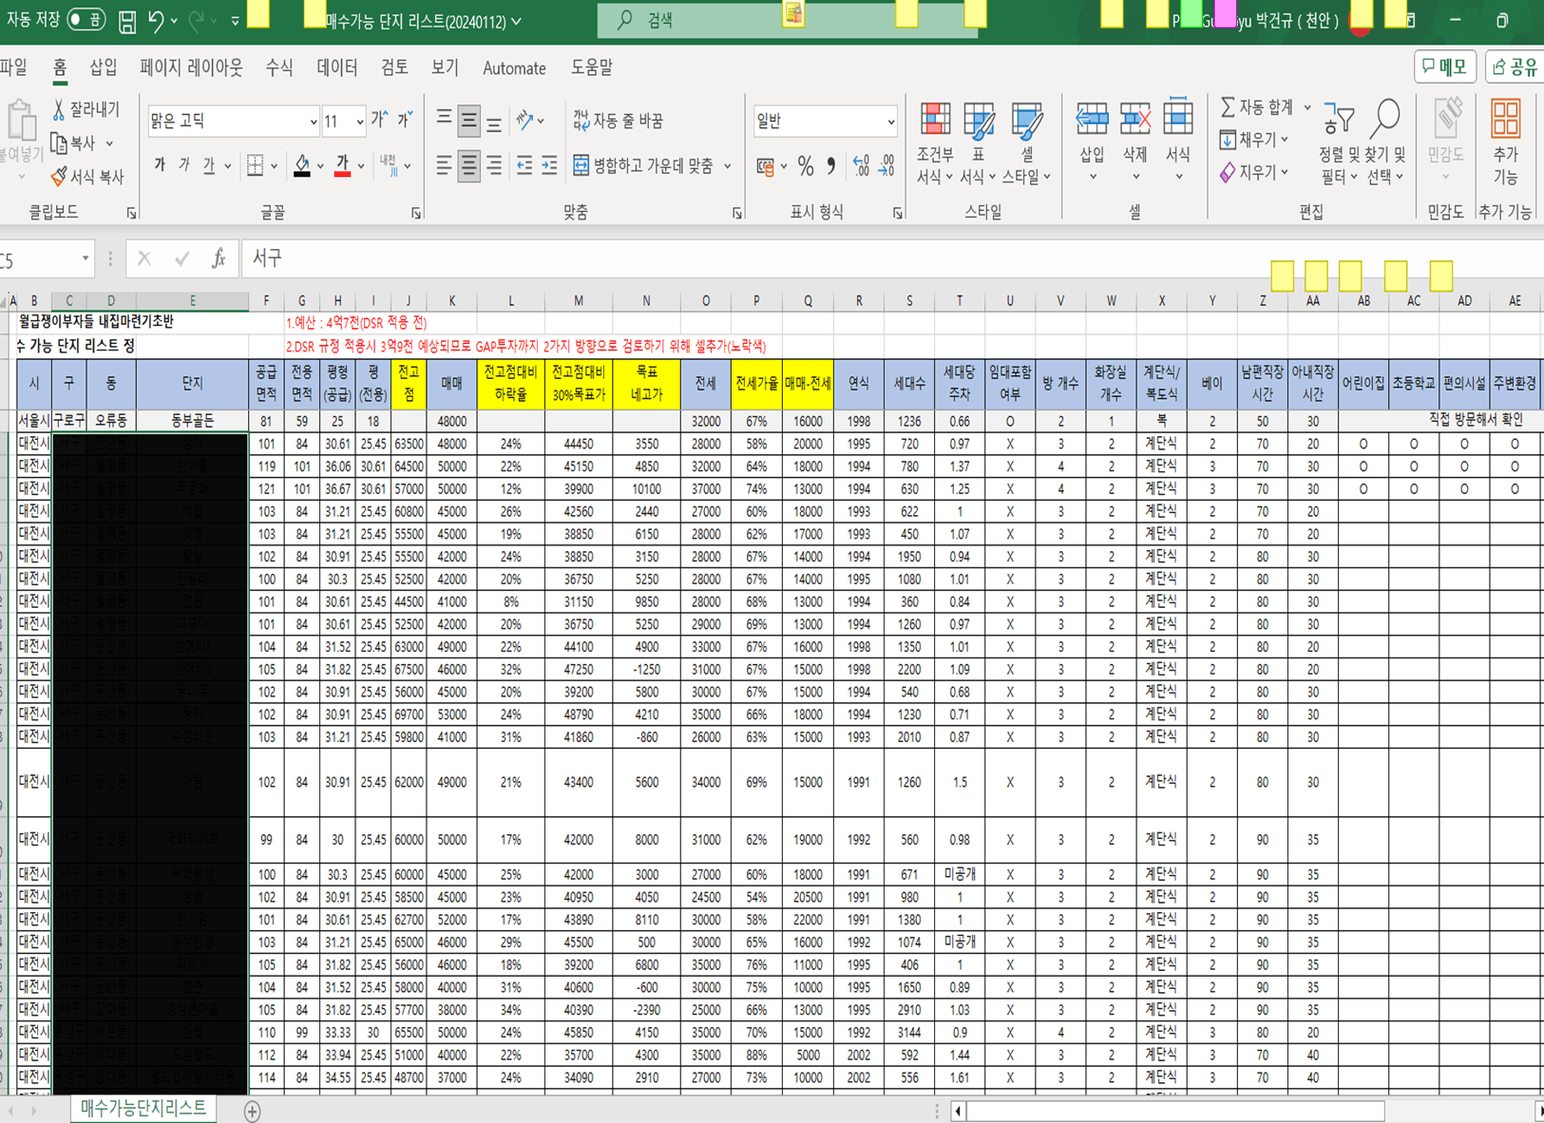Expand the 지우기 clear dropdown
The height and width of the screenshot is (1123, 1544).
pos(1285,173)
